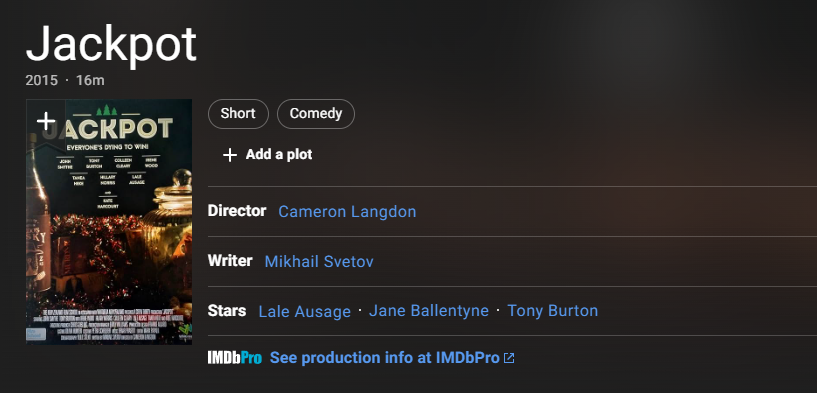
Task: Add Jackpot to watchlist via poster plus ribbon
Action: pos(46,121)
